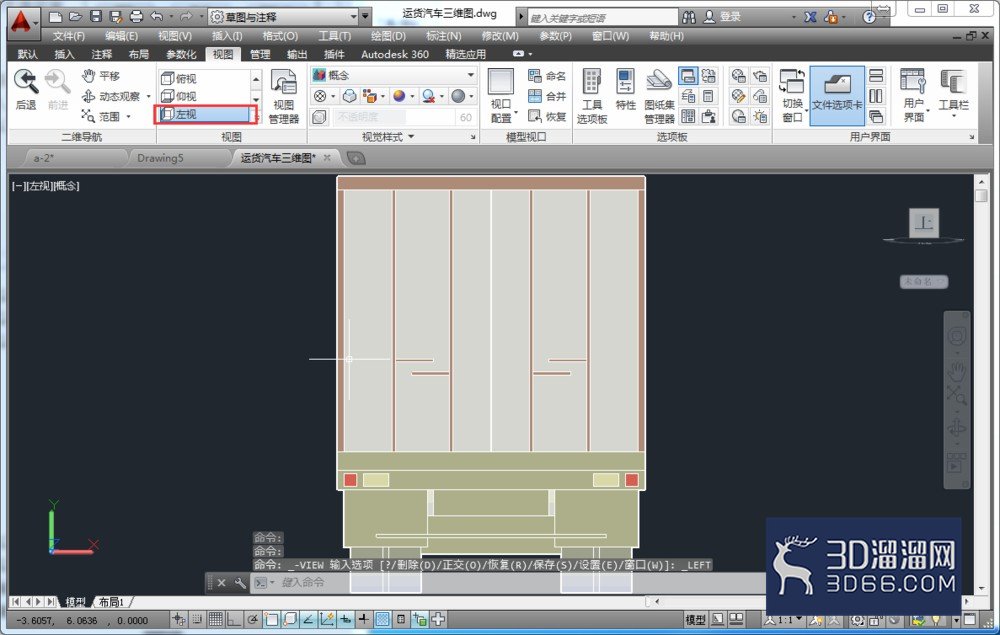The image size is (1000, 635).
Task: Click the 后退 (Back) navigation icon
Action: (x=26, y=89)
